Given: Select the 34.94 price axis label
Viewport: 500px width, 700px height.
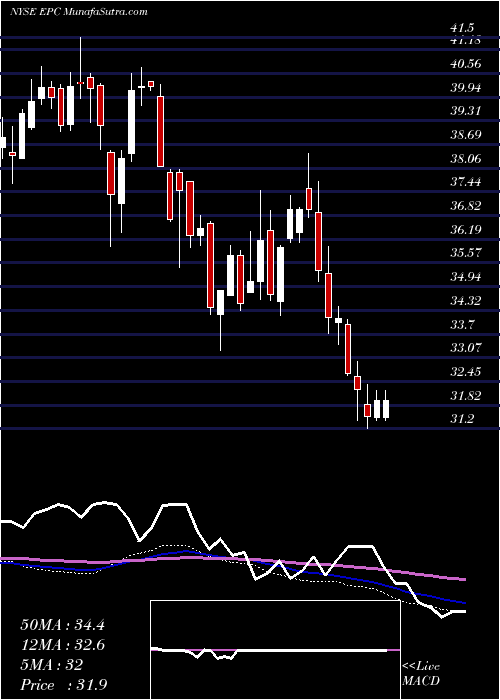Looking at the screenshot, I should (466, 277).
